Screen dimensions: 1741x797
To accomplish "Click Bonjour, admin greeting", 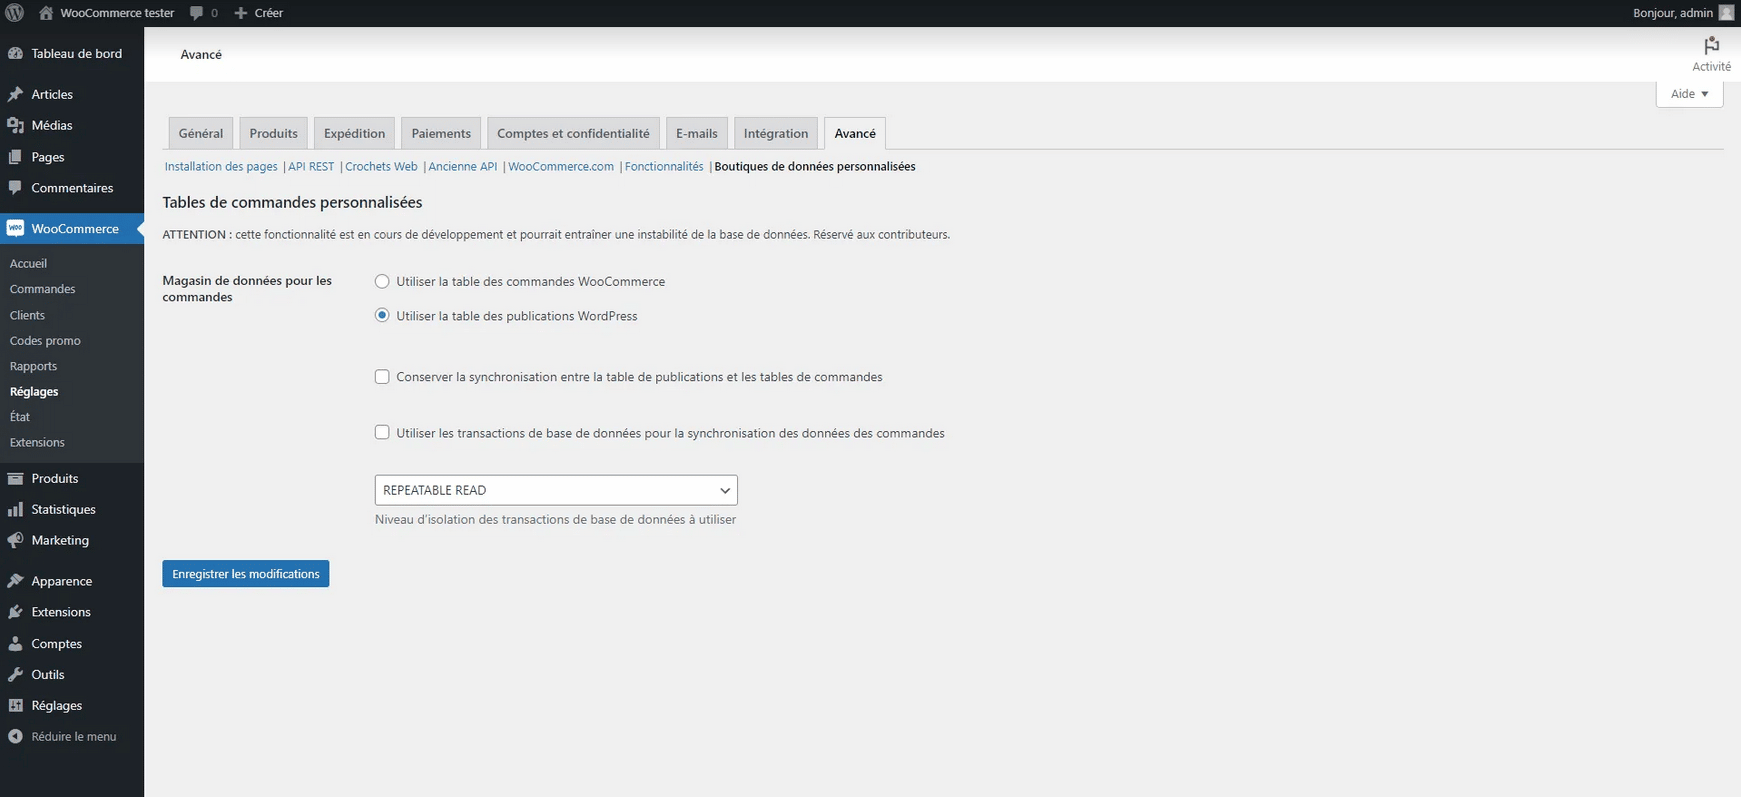I will (x=1673, y=13).
